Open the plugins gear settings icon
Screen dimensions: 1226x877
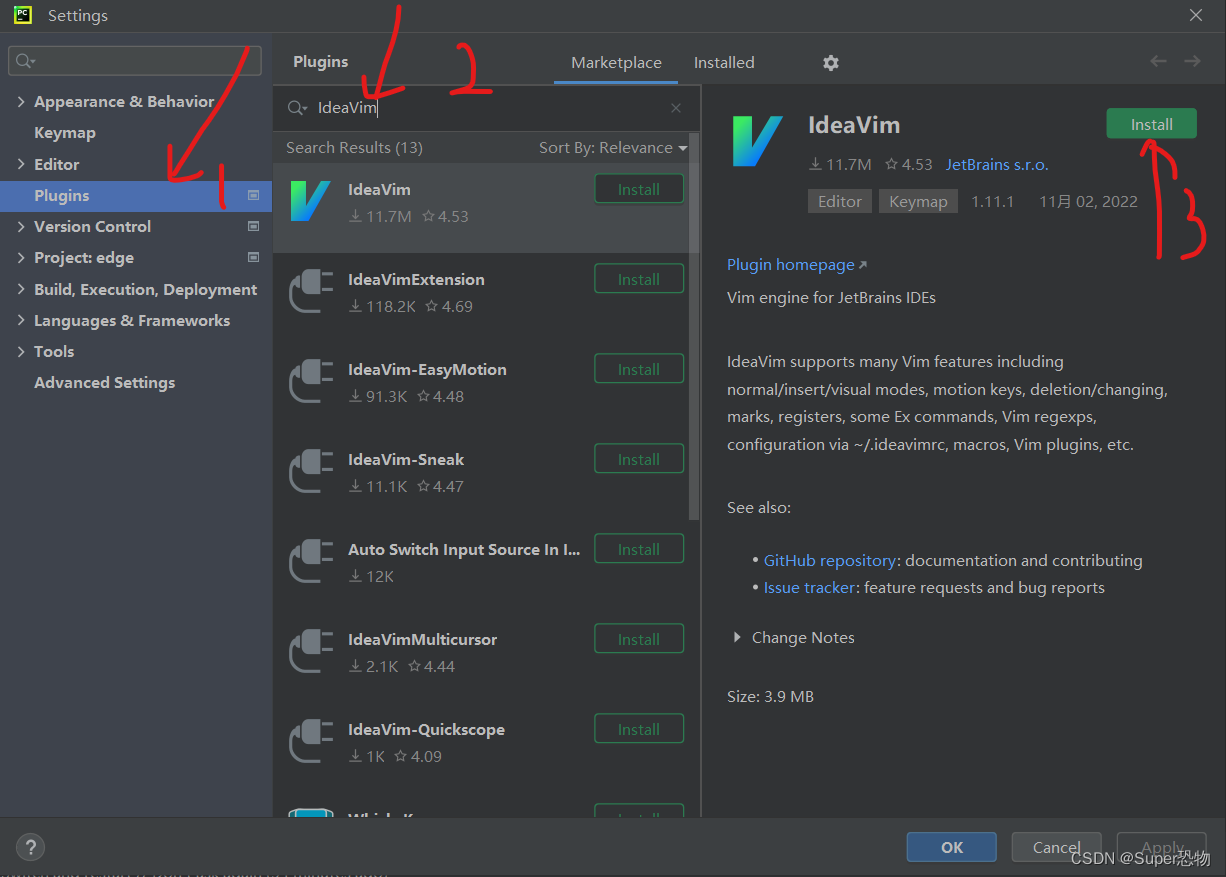point(830,63)
